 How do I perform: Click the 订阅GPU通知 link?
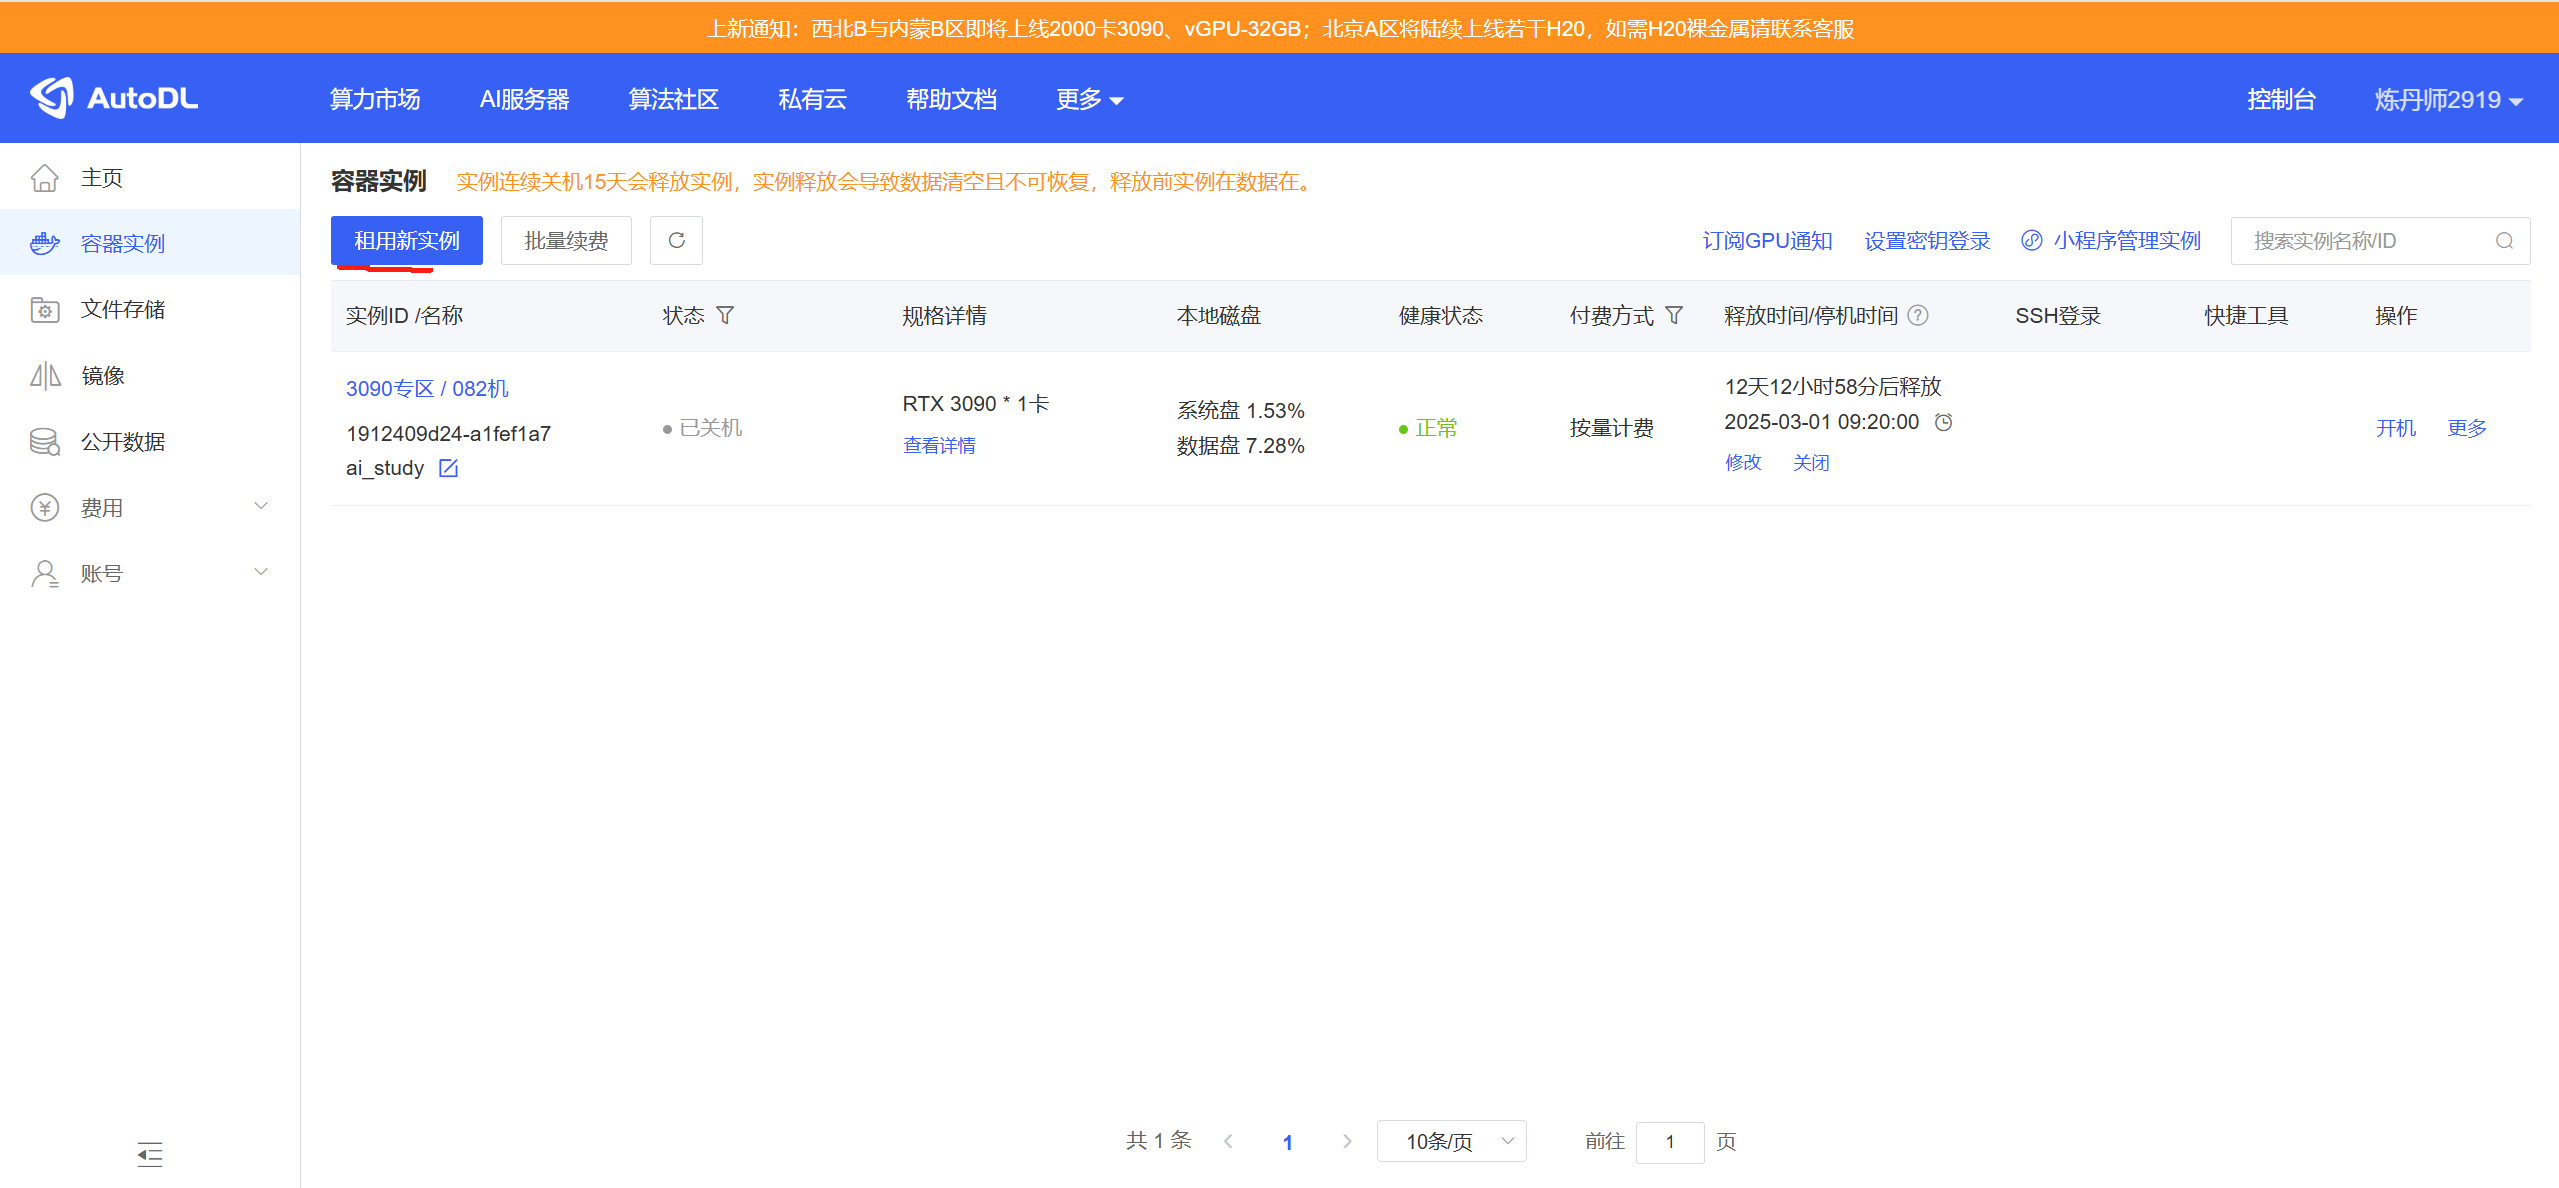[x=1767, y=241]
